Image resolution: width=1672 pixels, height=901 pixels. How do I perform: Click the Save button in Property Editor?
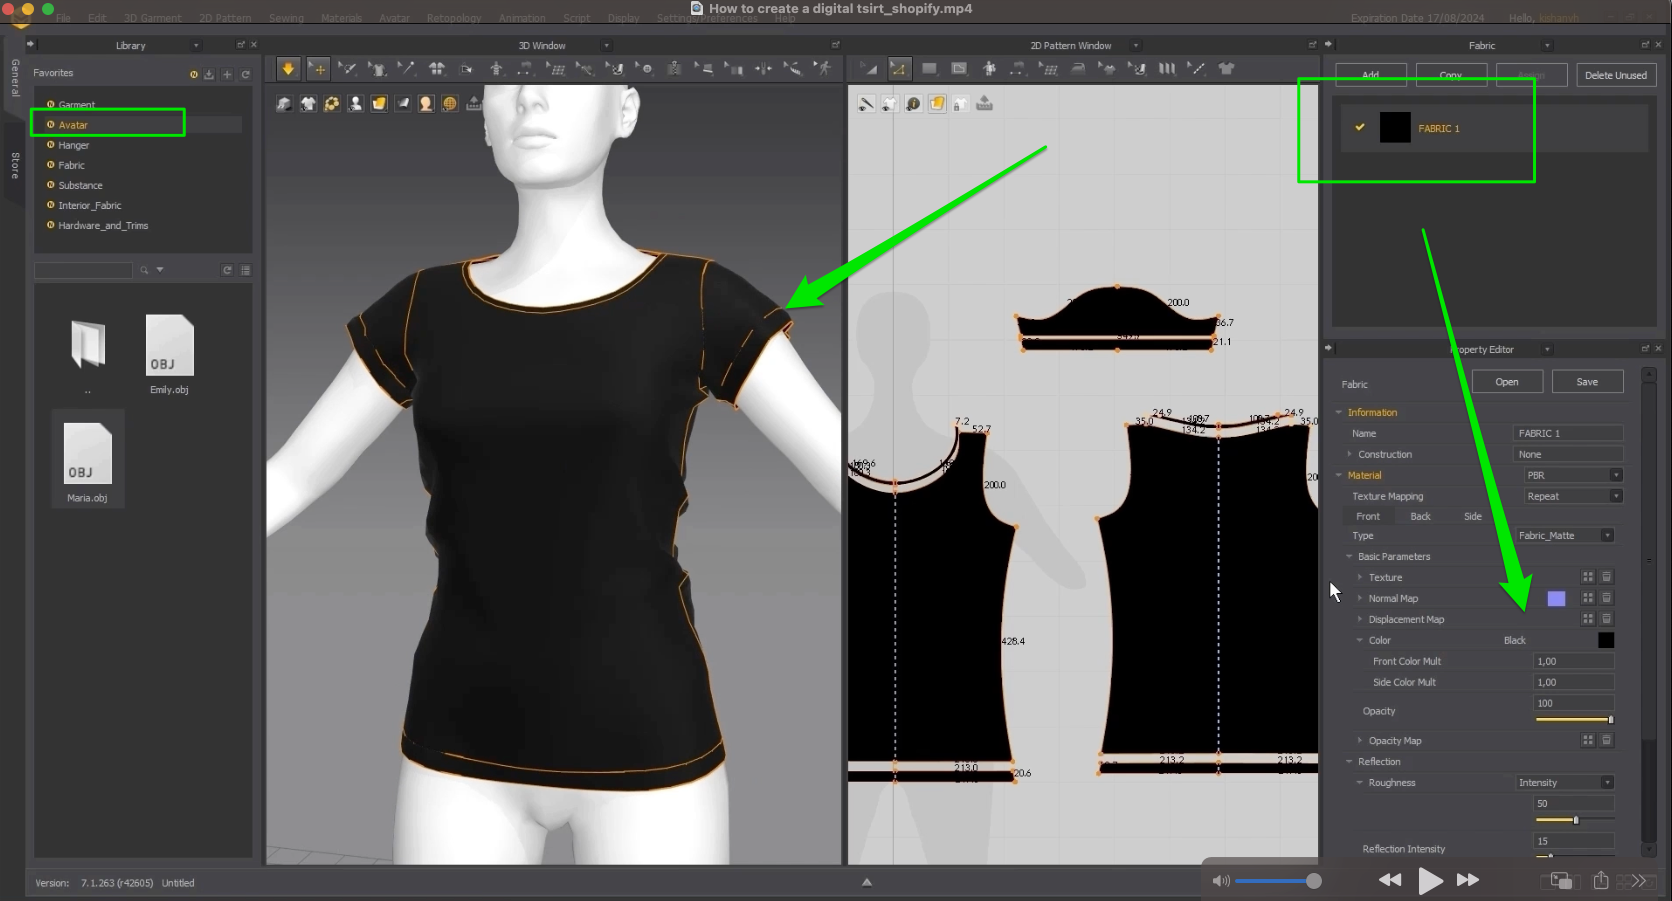tap(1587, 382)
